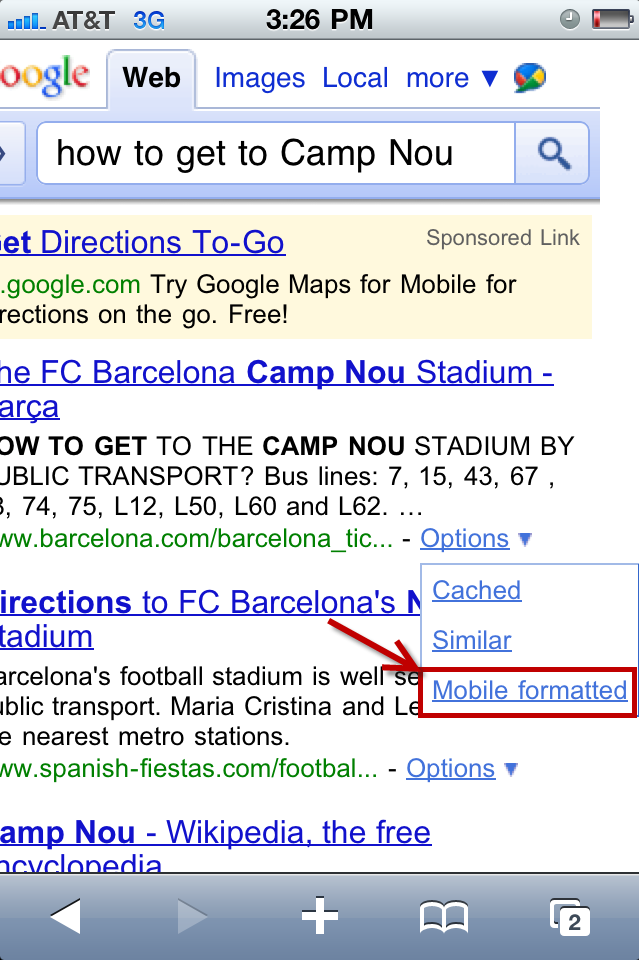Tap the page switcher icon showing 2
This screenshot has width=639, height=960.
(x=572, y=915)
